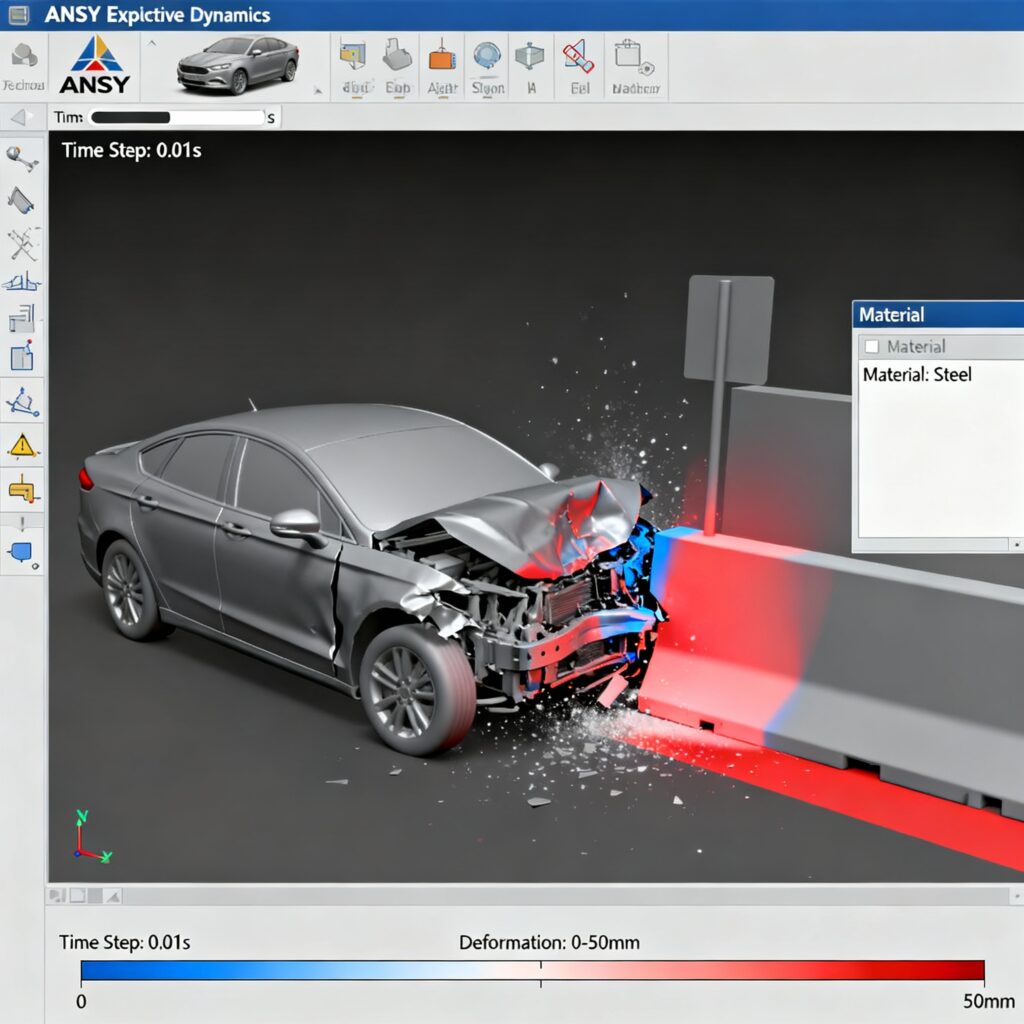Click the Material panel title bar
The height and width of the screenshot is (1024, 1024).
tap(937, 314)
